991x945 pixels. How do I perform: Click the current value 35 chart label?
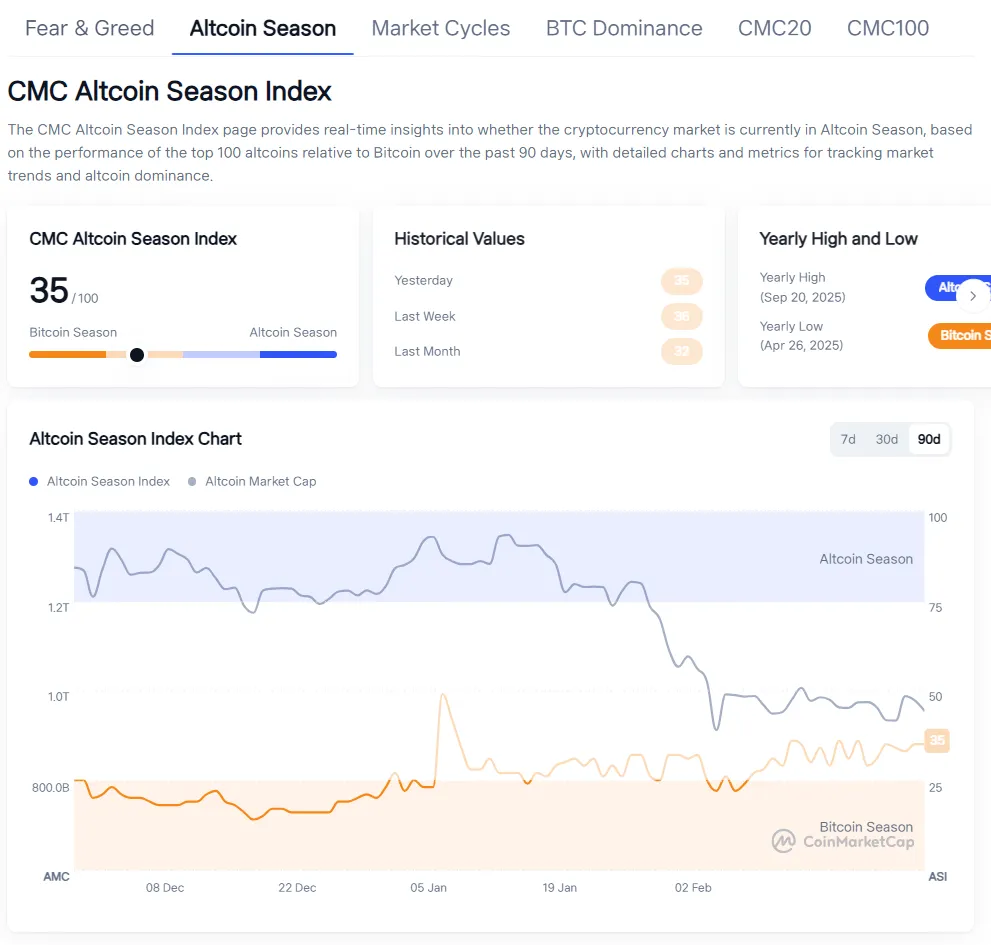(x=937, y=741)
